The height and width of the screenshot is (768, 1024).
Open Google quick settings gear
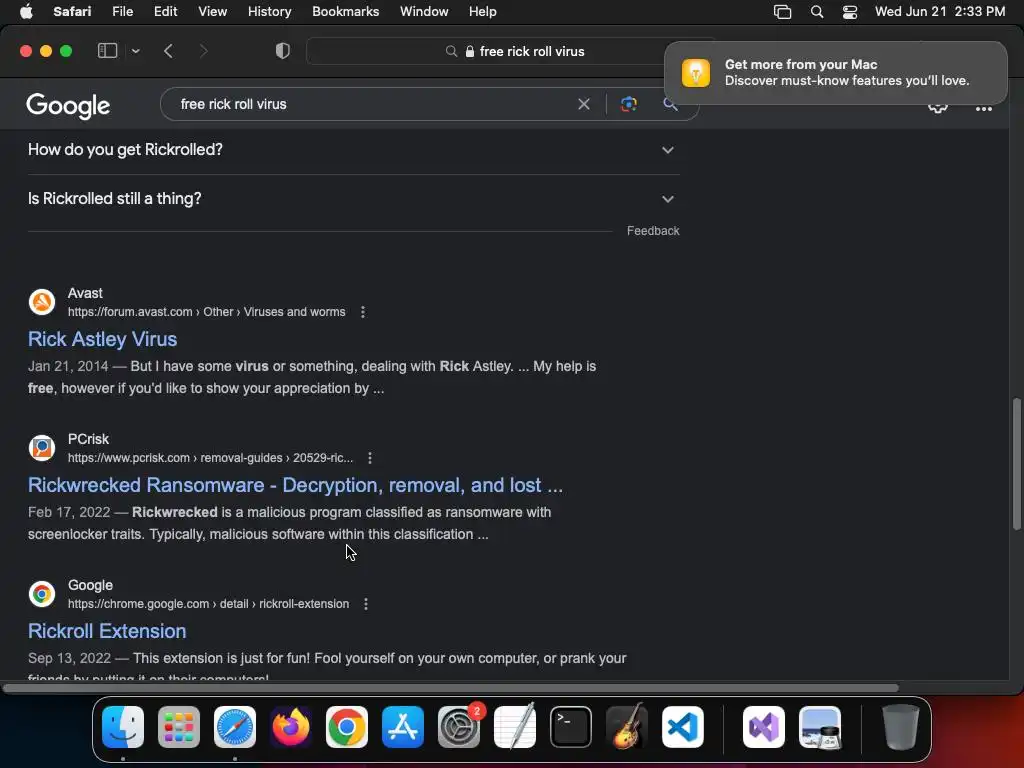[938, 108]
